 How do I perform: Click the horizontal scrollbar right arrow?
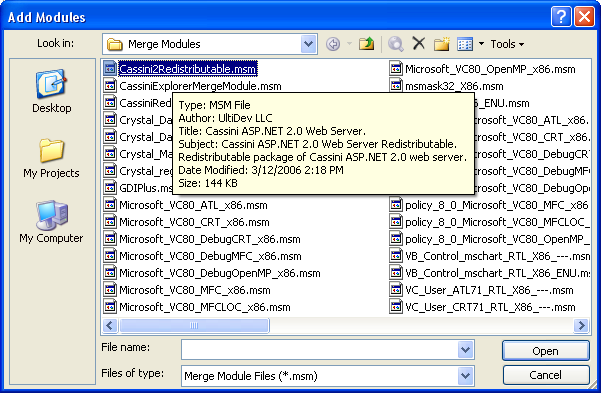(581, 326)
